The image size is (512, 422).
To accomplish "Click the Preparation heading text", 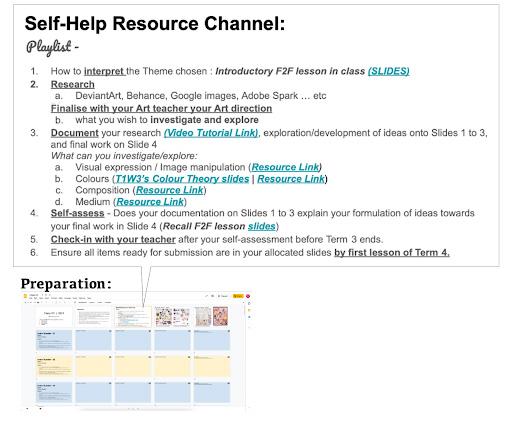I will click(x=66, y=284).
